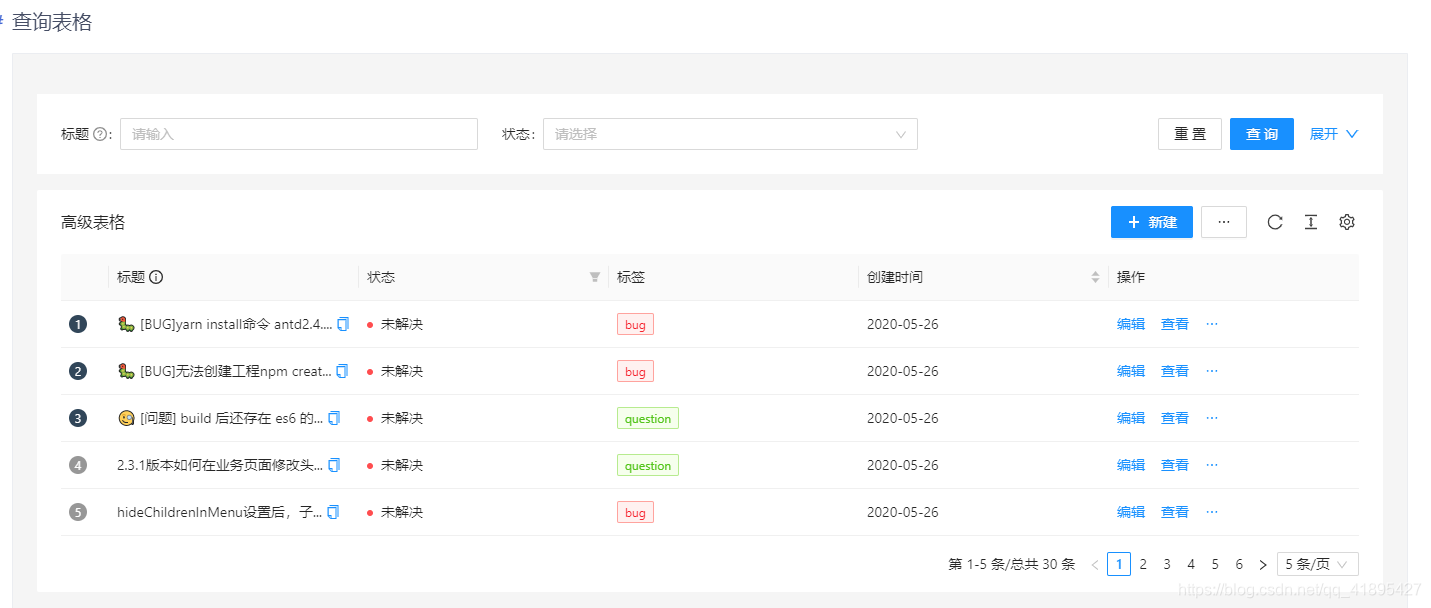
Task: Copy title of row 3 build 后还存在 es6
Action: 334,418
